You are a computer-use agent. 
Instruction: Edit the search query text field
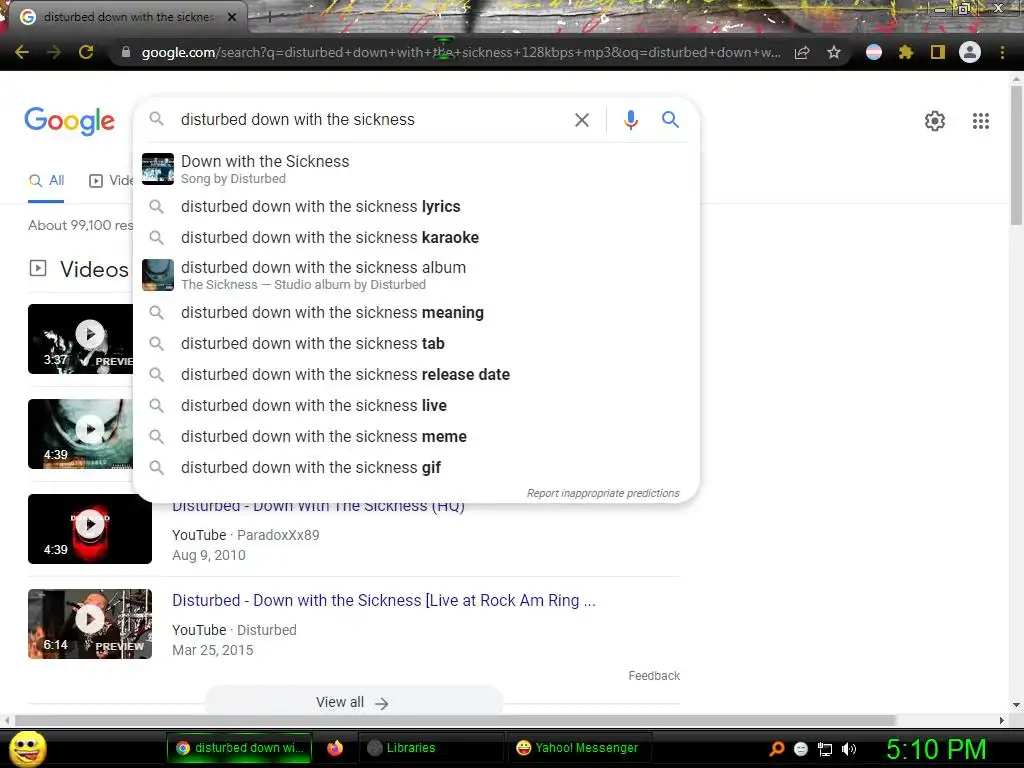point(369,120)
